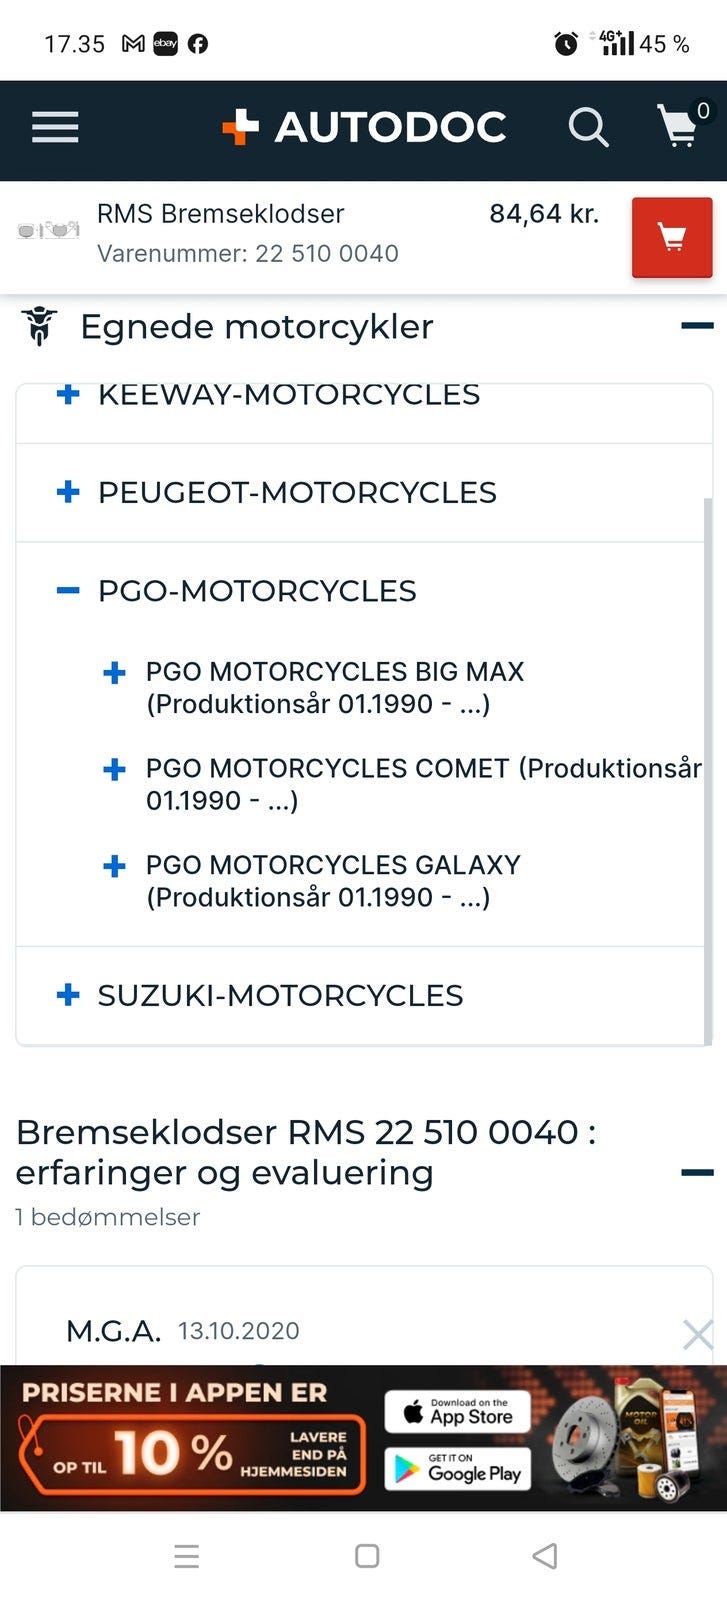Collapse PGO-MOTORCYCLES list
Viewport: 727px width, 1600px height.
(x=68, y=591)
